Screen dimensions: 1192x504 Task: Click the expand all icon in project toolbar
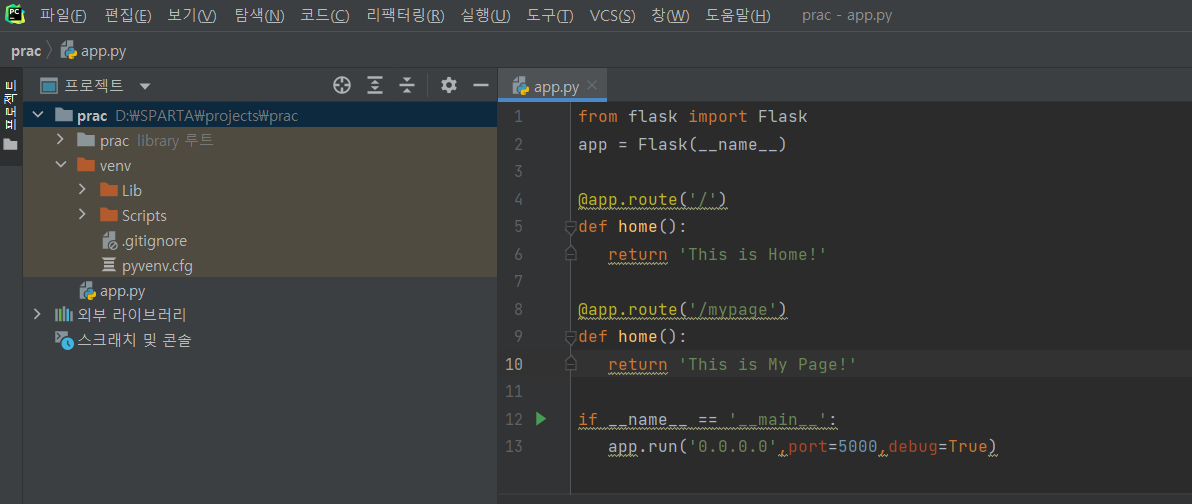tap(375, 85)
